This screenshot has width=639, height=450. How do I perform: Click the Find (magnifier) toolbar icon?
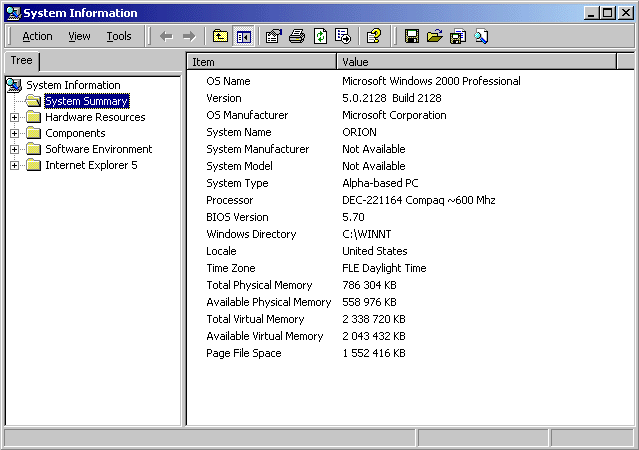[x=481, y=36]
